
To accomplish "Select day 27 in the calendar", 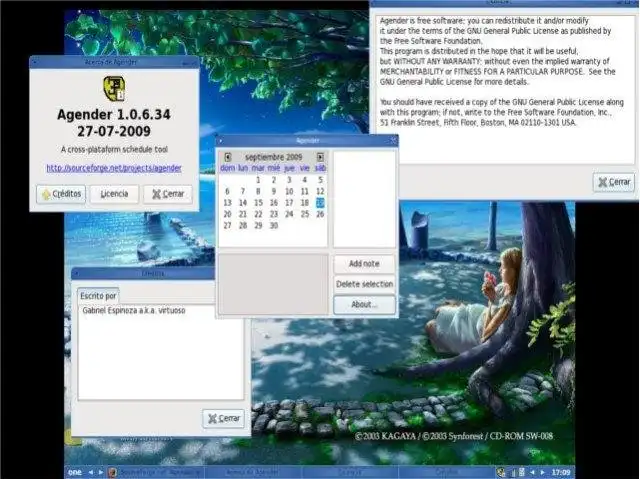I will (x=227, y=226).
